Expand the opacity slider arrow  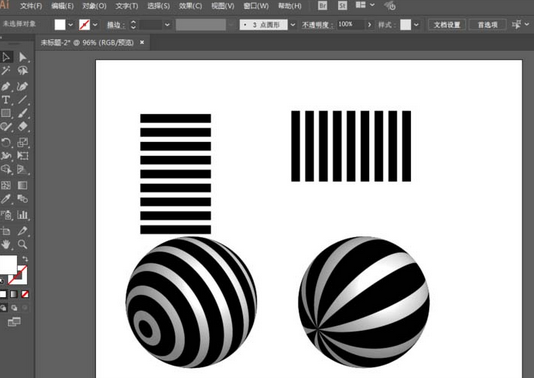[x=370, y=25]
